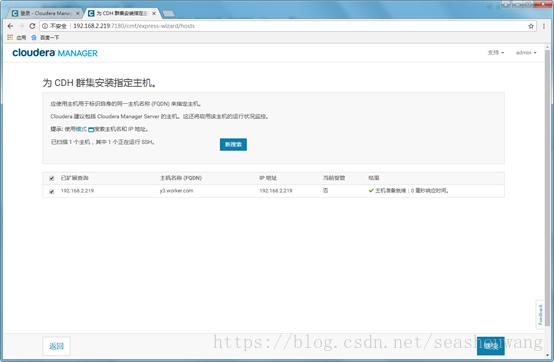Click the 模式 pattern help link
This screenshot has height=362, width=554.
(x=81, y=129)
